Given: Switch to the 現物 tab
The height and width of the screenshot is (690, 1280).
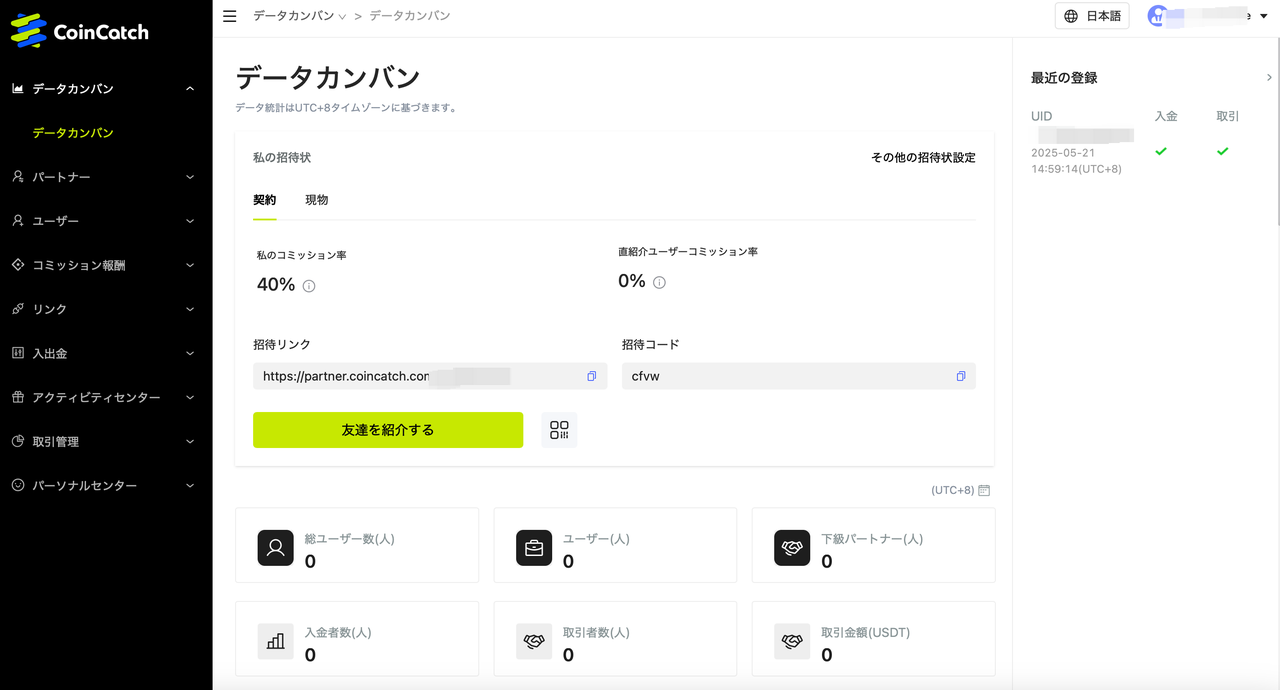Looking at the screenshot, I should pos(316,199).
